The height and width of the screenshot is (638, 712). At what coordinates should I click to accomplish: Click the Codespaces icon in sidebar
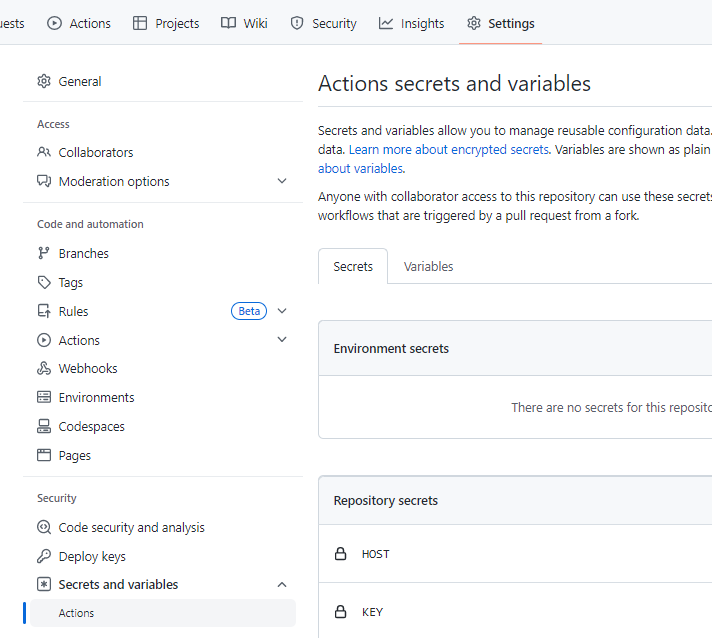tap(44, 427)
